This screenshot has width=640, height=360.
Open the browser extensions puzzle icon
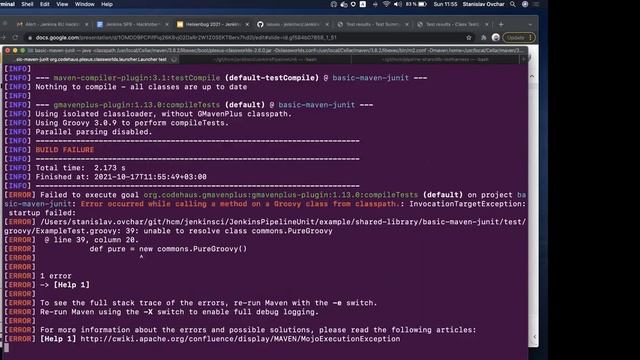pos(484,38)
